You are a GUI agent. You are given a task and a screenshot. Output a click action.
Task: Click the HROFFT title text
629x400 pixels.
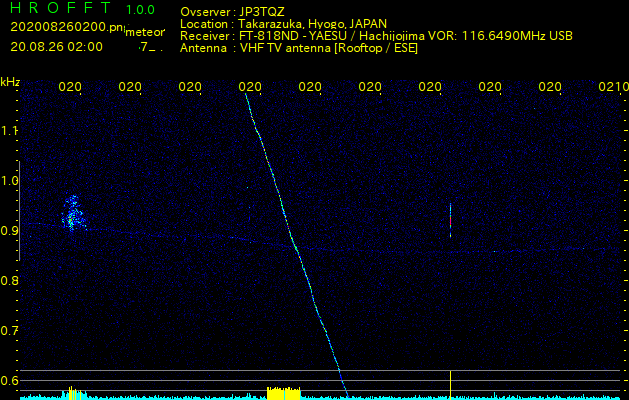coord(61,8)
